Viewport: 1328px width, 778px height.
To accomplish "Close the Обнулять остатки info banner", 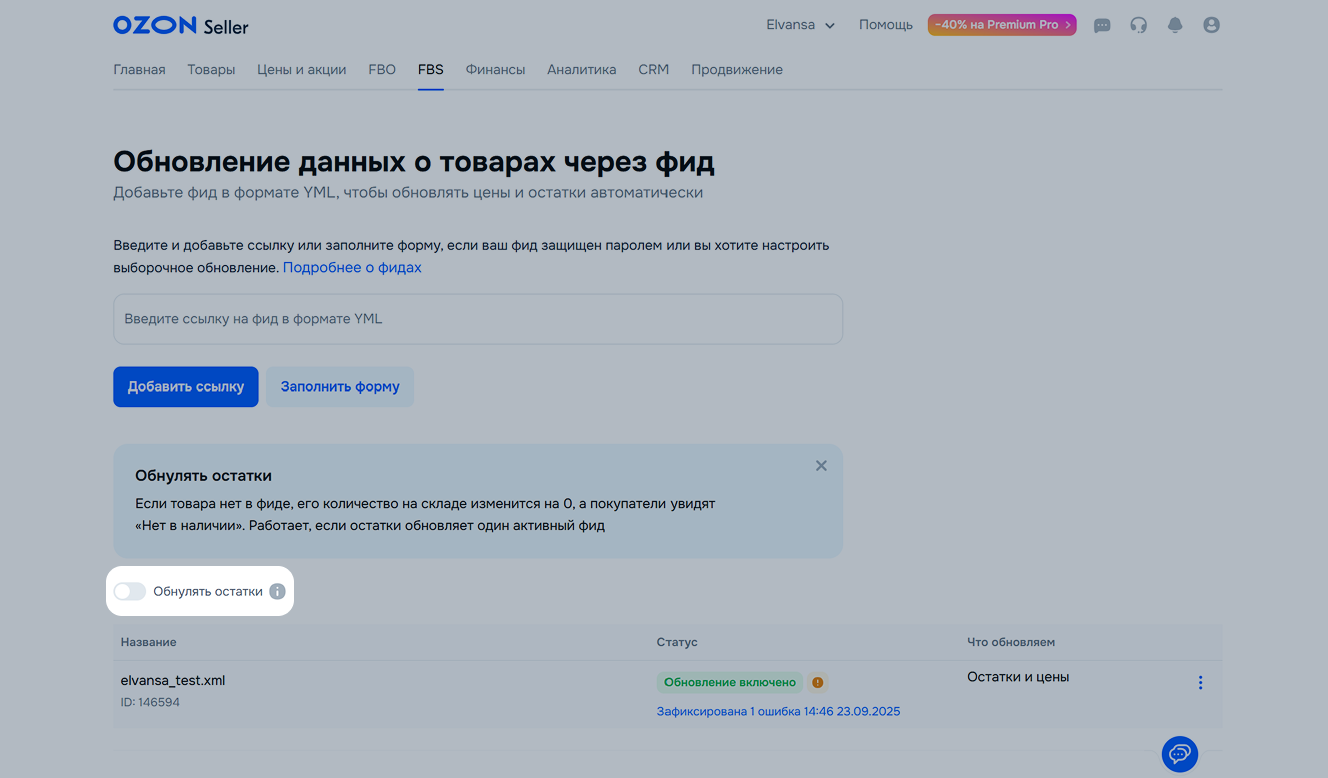I will pyautogui.click(x=821, y=466).
